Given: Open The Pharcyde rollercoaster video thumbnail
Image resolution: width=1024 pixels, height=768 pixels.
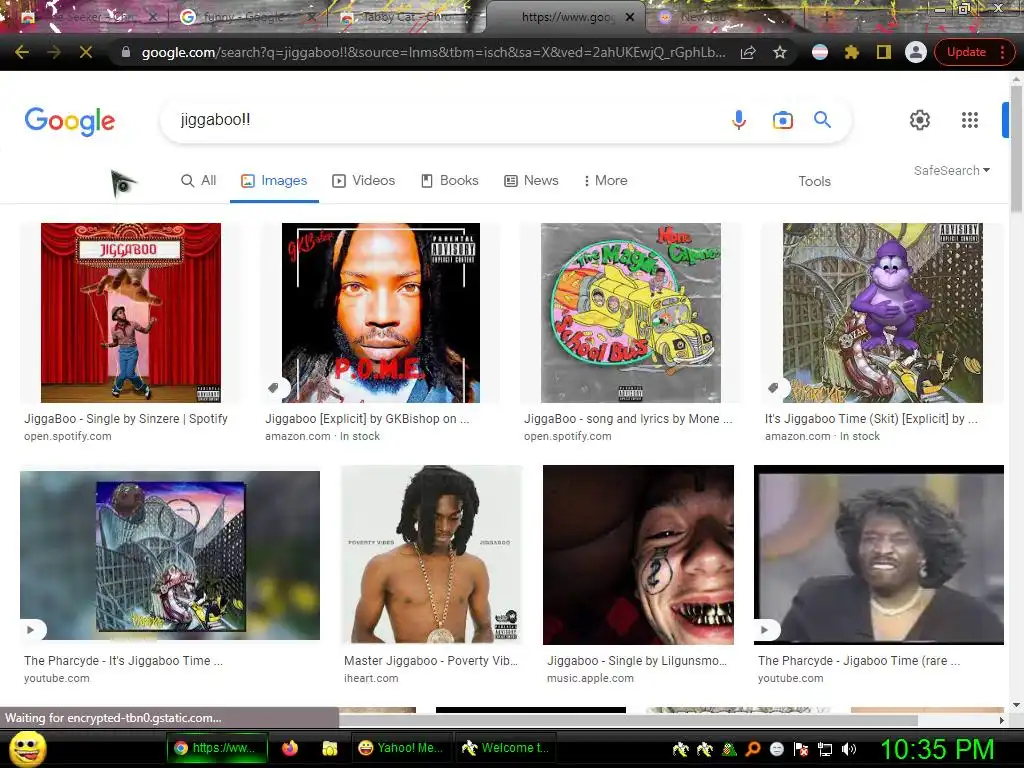Looking at the screenshot, I should pos(170,555).
